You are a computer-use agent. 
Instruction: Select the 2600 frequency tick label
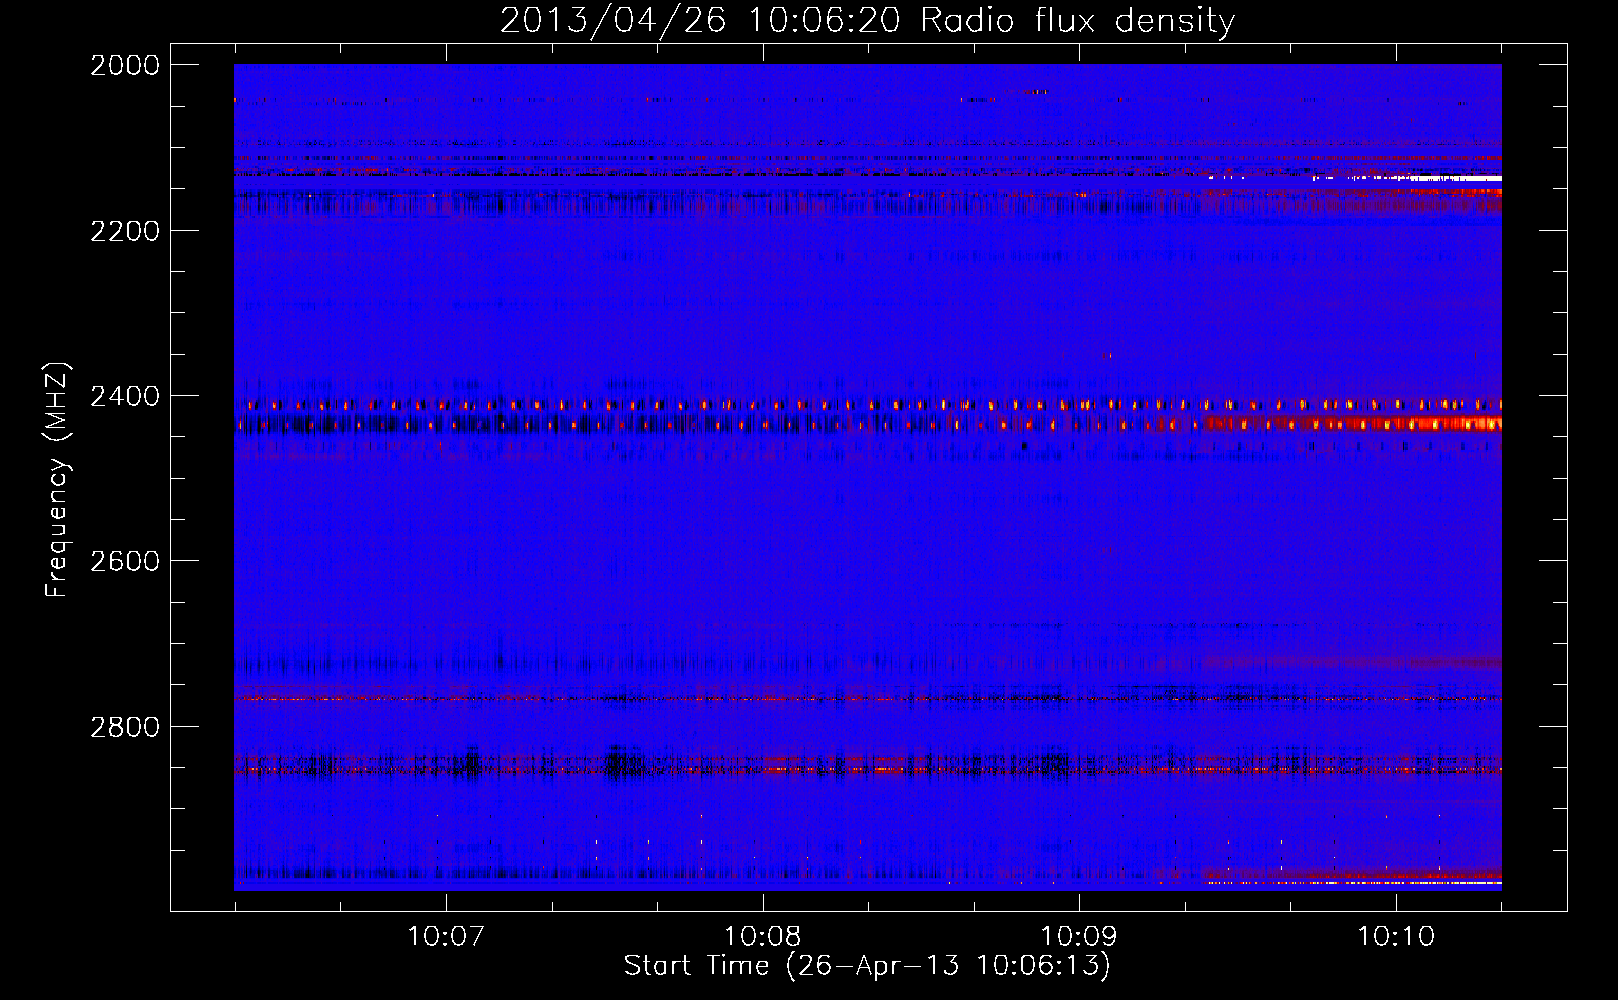[x=125, y=561]
